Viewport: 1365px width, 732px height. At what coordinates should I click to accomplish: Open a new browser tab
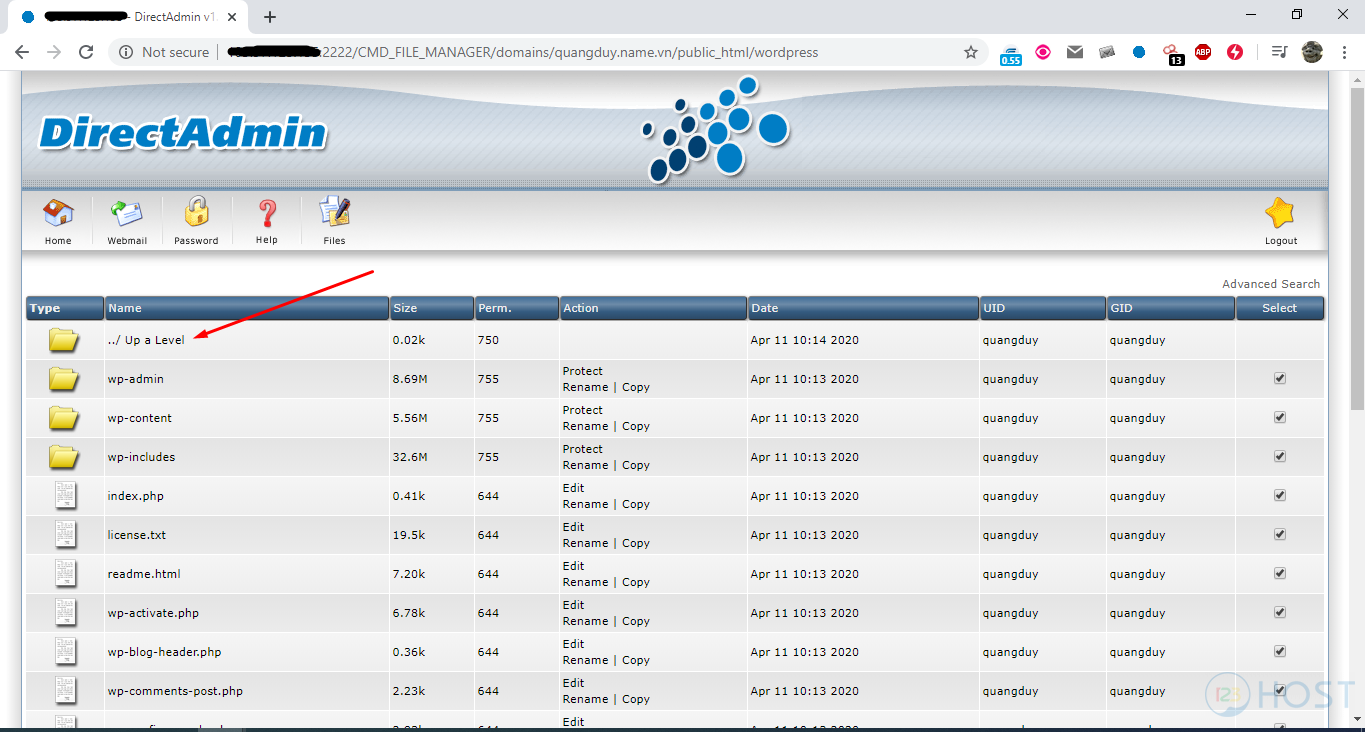click(x=270, y=17)
